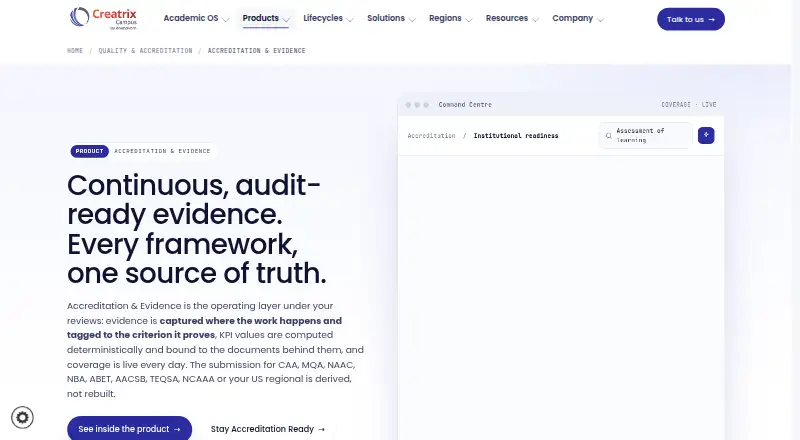The image size is (800, 440).
Task: Click the Assessment of learning search field
Action: (x=646, y=135)
